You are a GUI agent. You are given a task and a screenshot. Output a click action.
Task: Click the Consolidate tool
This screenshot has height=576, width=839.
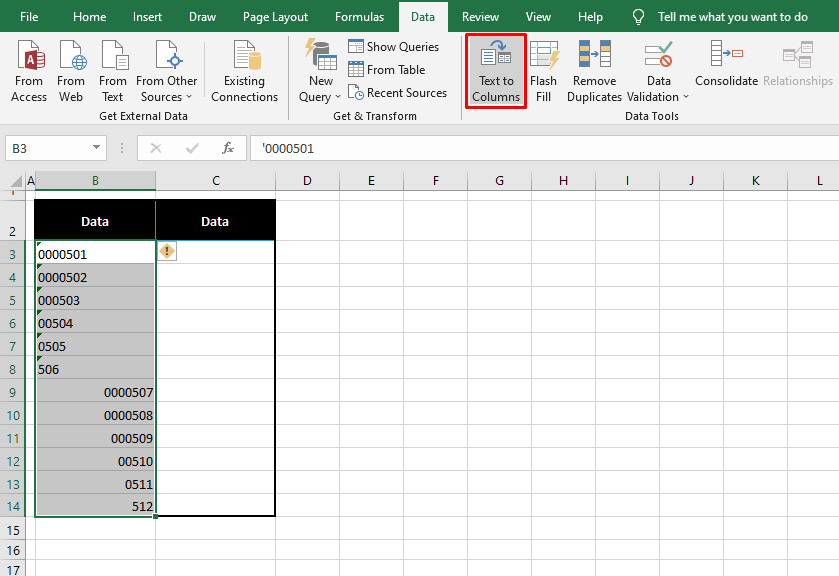726,71
